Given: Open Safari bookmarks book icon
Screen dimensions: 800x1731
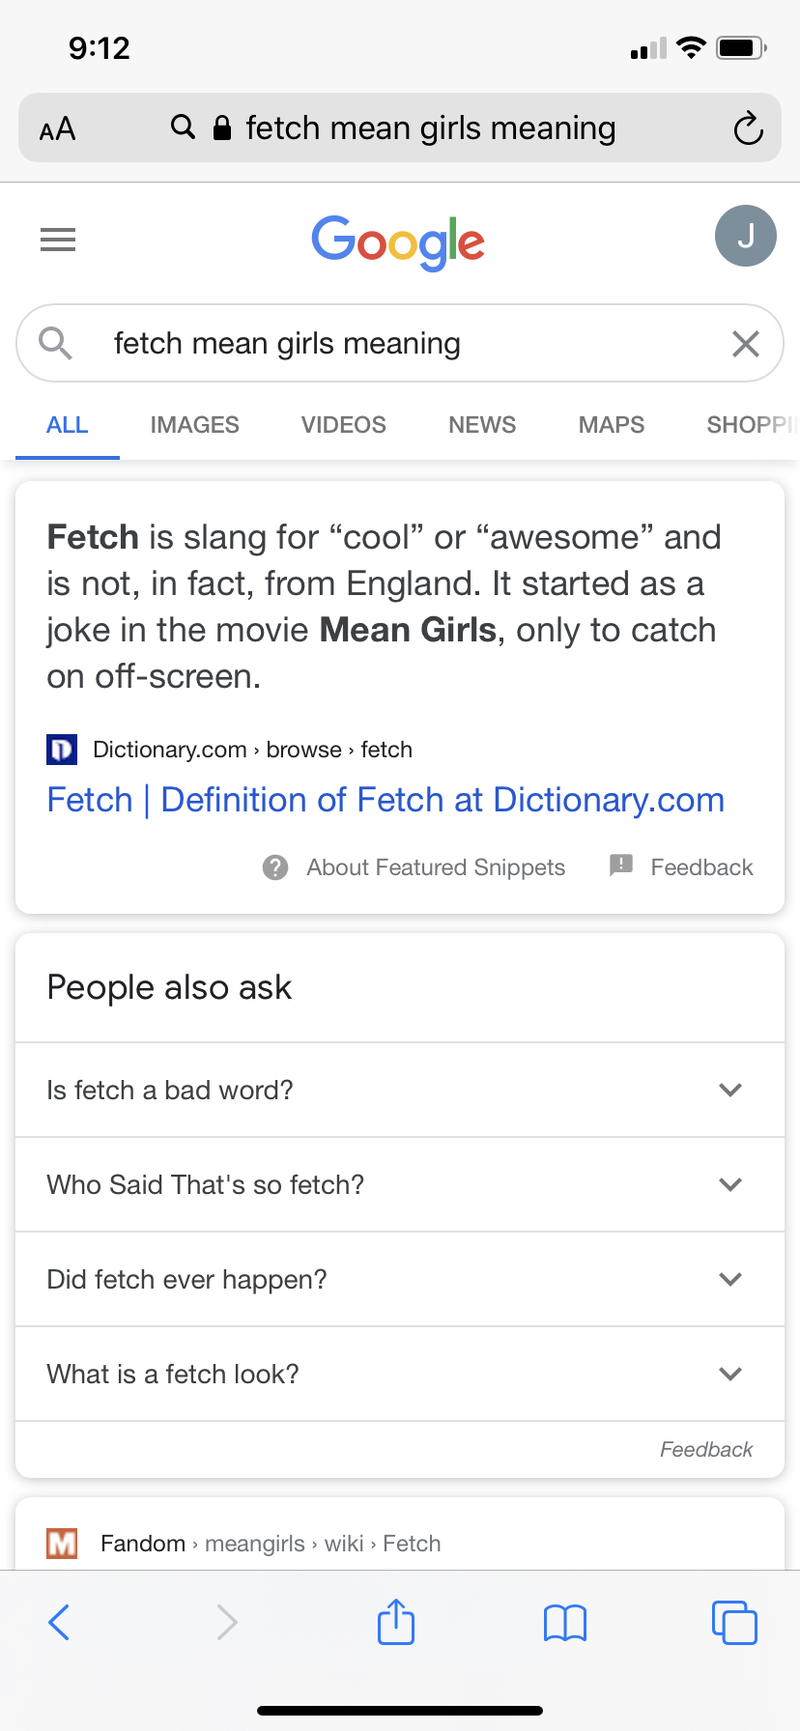Looking at the screenshot, I should coord(565,1623).
